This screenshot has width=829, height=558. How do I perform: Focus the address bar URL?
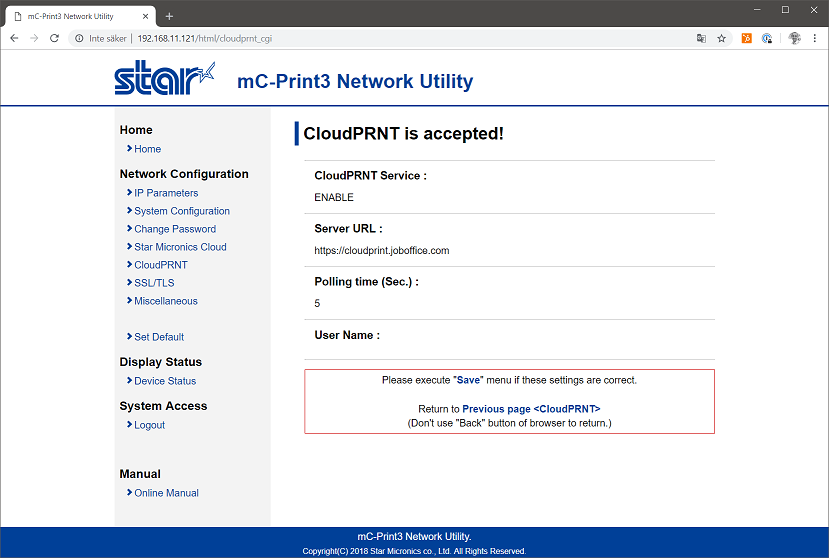click(205, 38)
